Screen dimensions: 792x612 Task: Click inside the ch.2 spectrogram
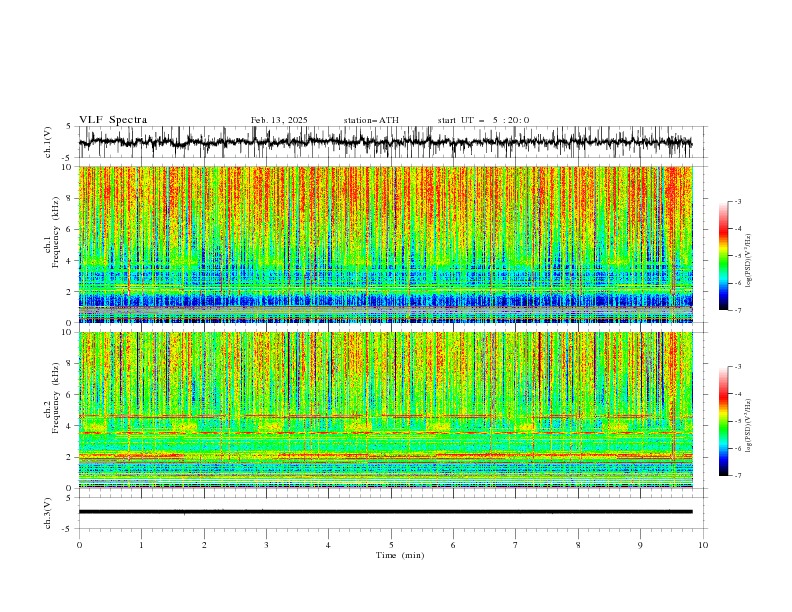coord(385,410)
